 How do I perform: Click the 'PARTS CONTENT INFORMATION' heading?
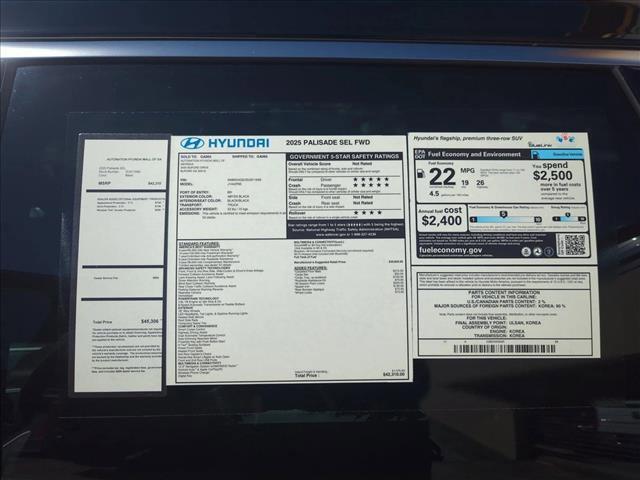504,293
